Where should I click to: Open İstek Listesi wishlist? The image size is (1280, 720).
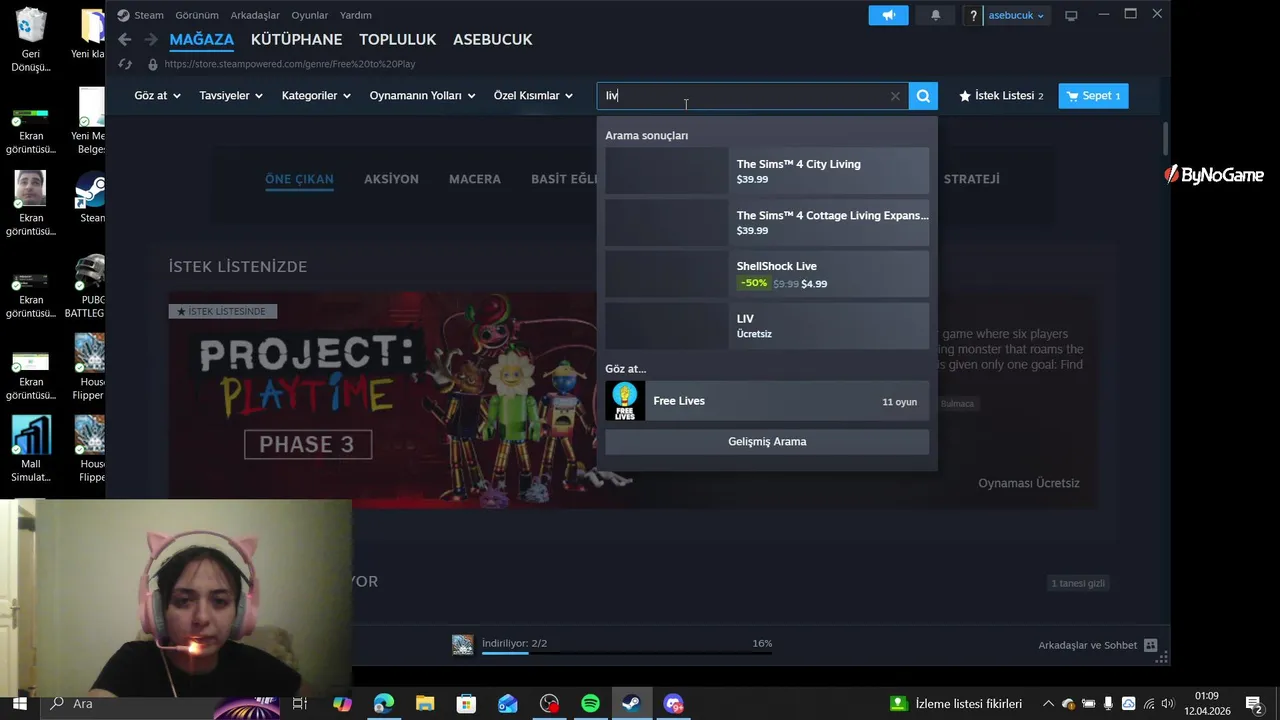pyautogui.click(x=1001, y=96)
